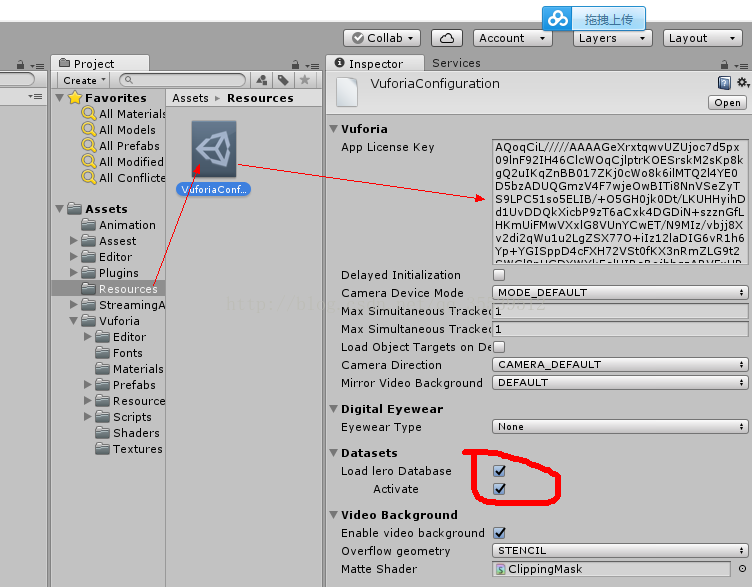The image size is (752, 587).
Task: Toggle the Project panel lock icon
Action: tap(295, 64)
